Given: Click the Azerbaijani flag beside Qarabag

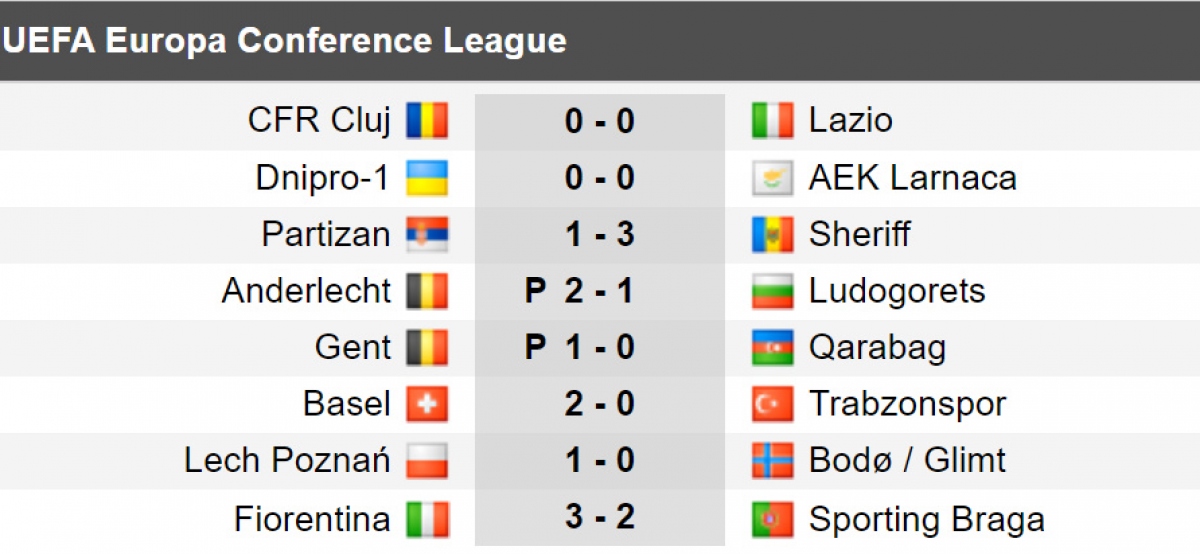Looking at the screenshot, I should pos(772,348).
